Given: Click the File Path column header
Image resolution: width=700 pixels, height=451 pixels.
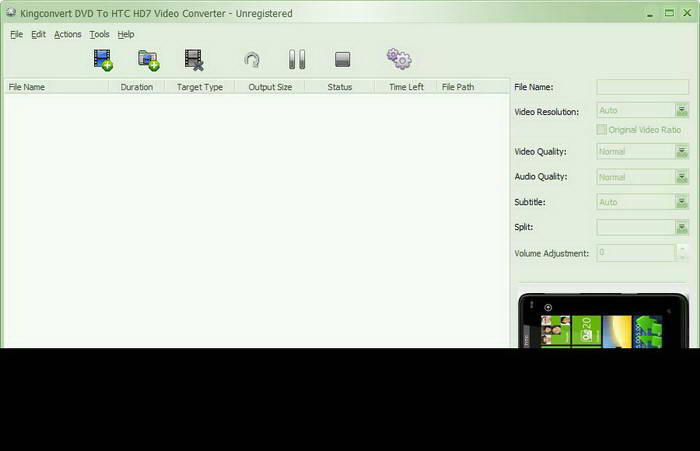Looking at the screenshot, I should point(473,87).
